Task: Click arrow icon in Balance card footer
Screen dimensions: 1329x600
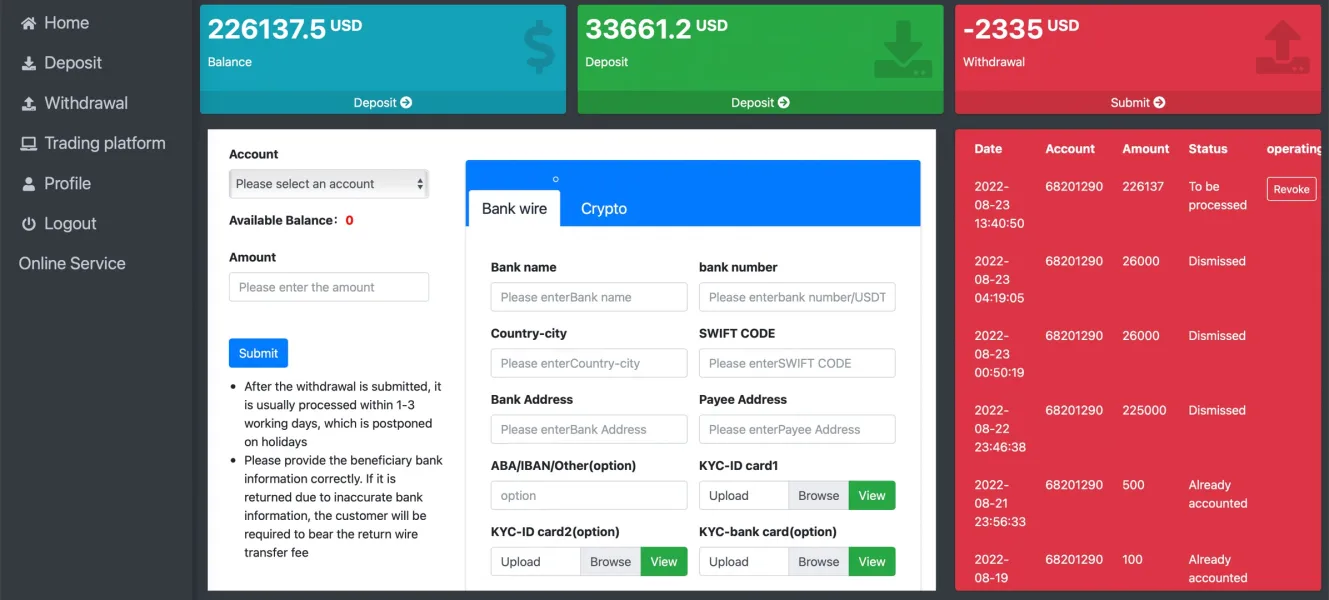Action: click(x=406, y=102)
